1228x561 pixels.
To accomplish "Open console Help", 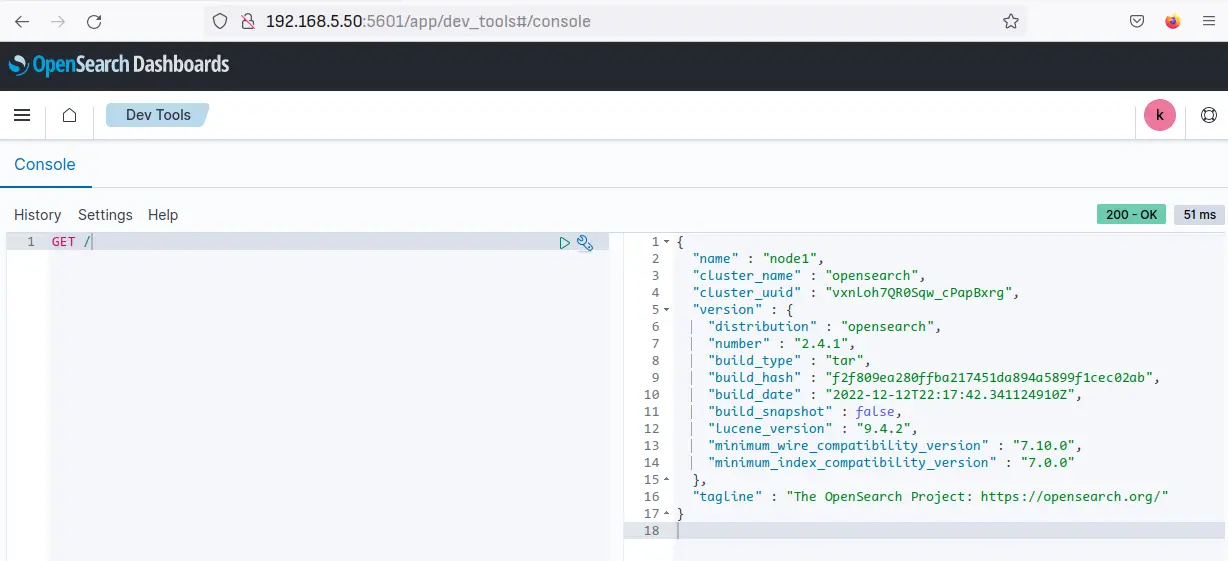I will pos(163,215).
